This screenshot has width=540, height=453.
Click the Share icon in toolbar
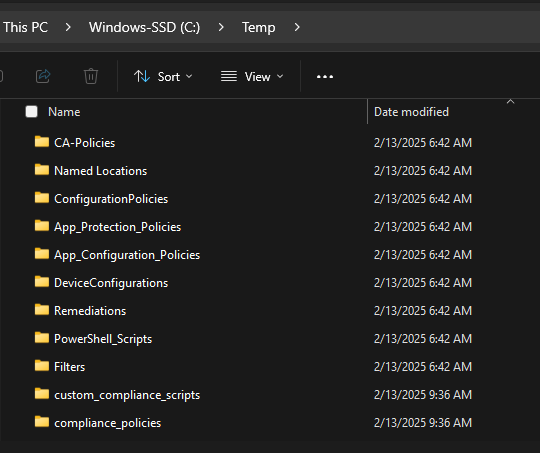[x=43, y=76]
